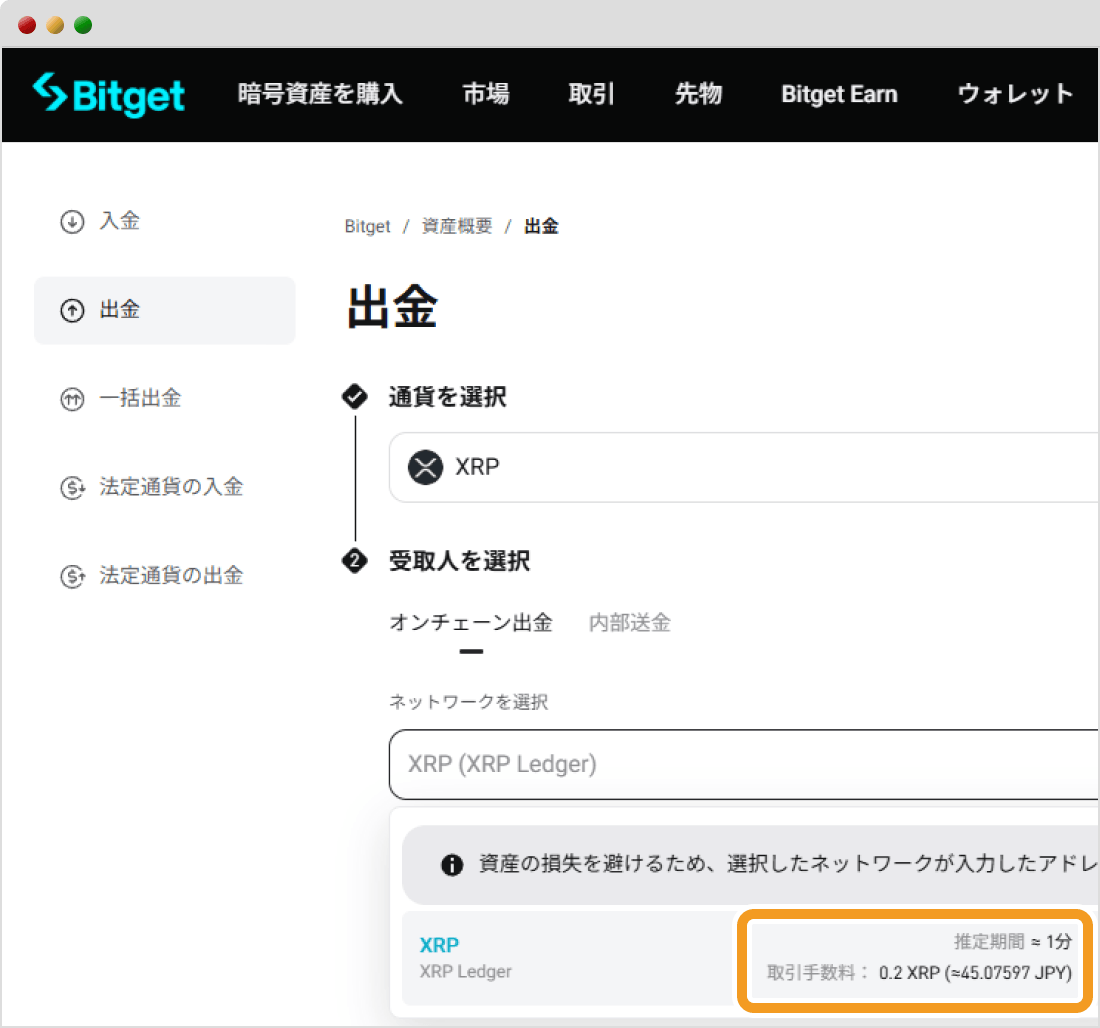This screenshot has height=1028, width=1100.
Task: Open the 取引 menu item
Action: pyautogui.click(x=591, y=93)
